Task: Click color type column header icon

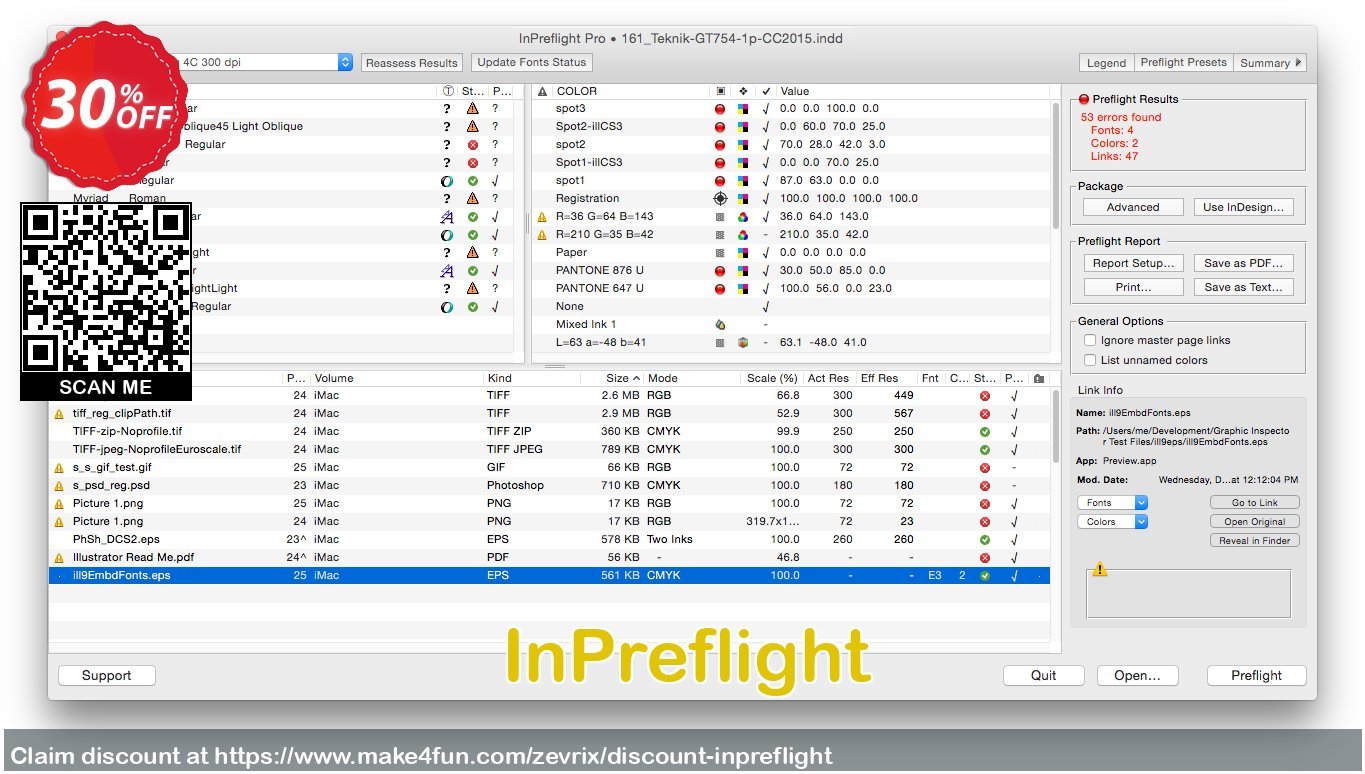Action: 720,91
